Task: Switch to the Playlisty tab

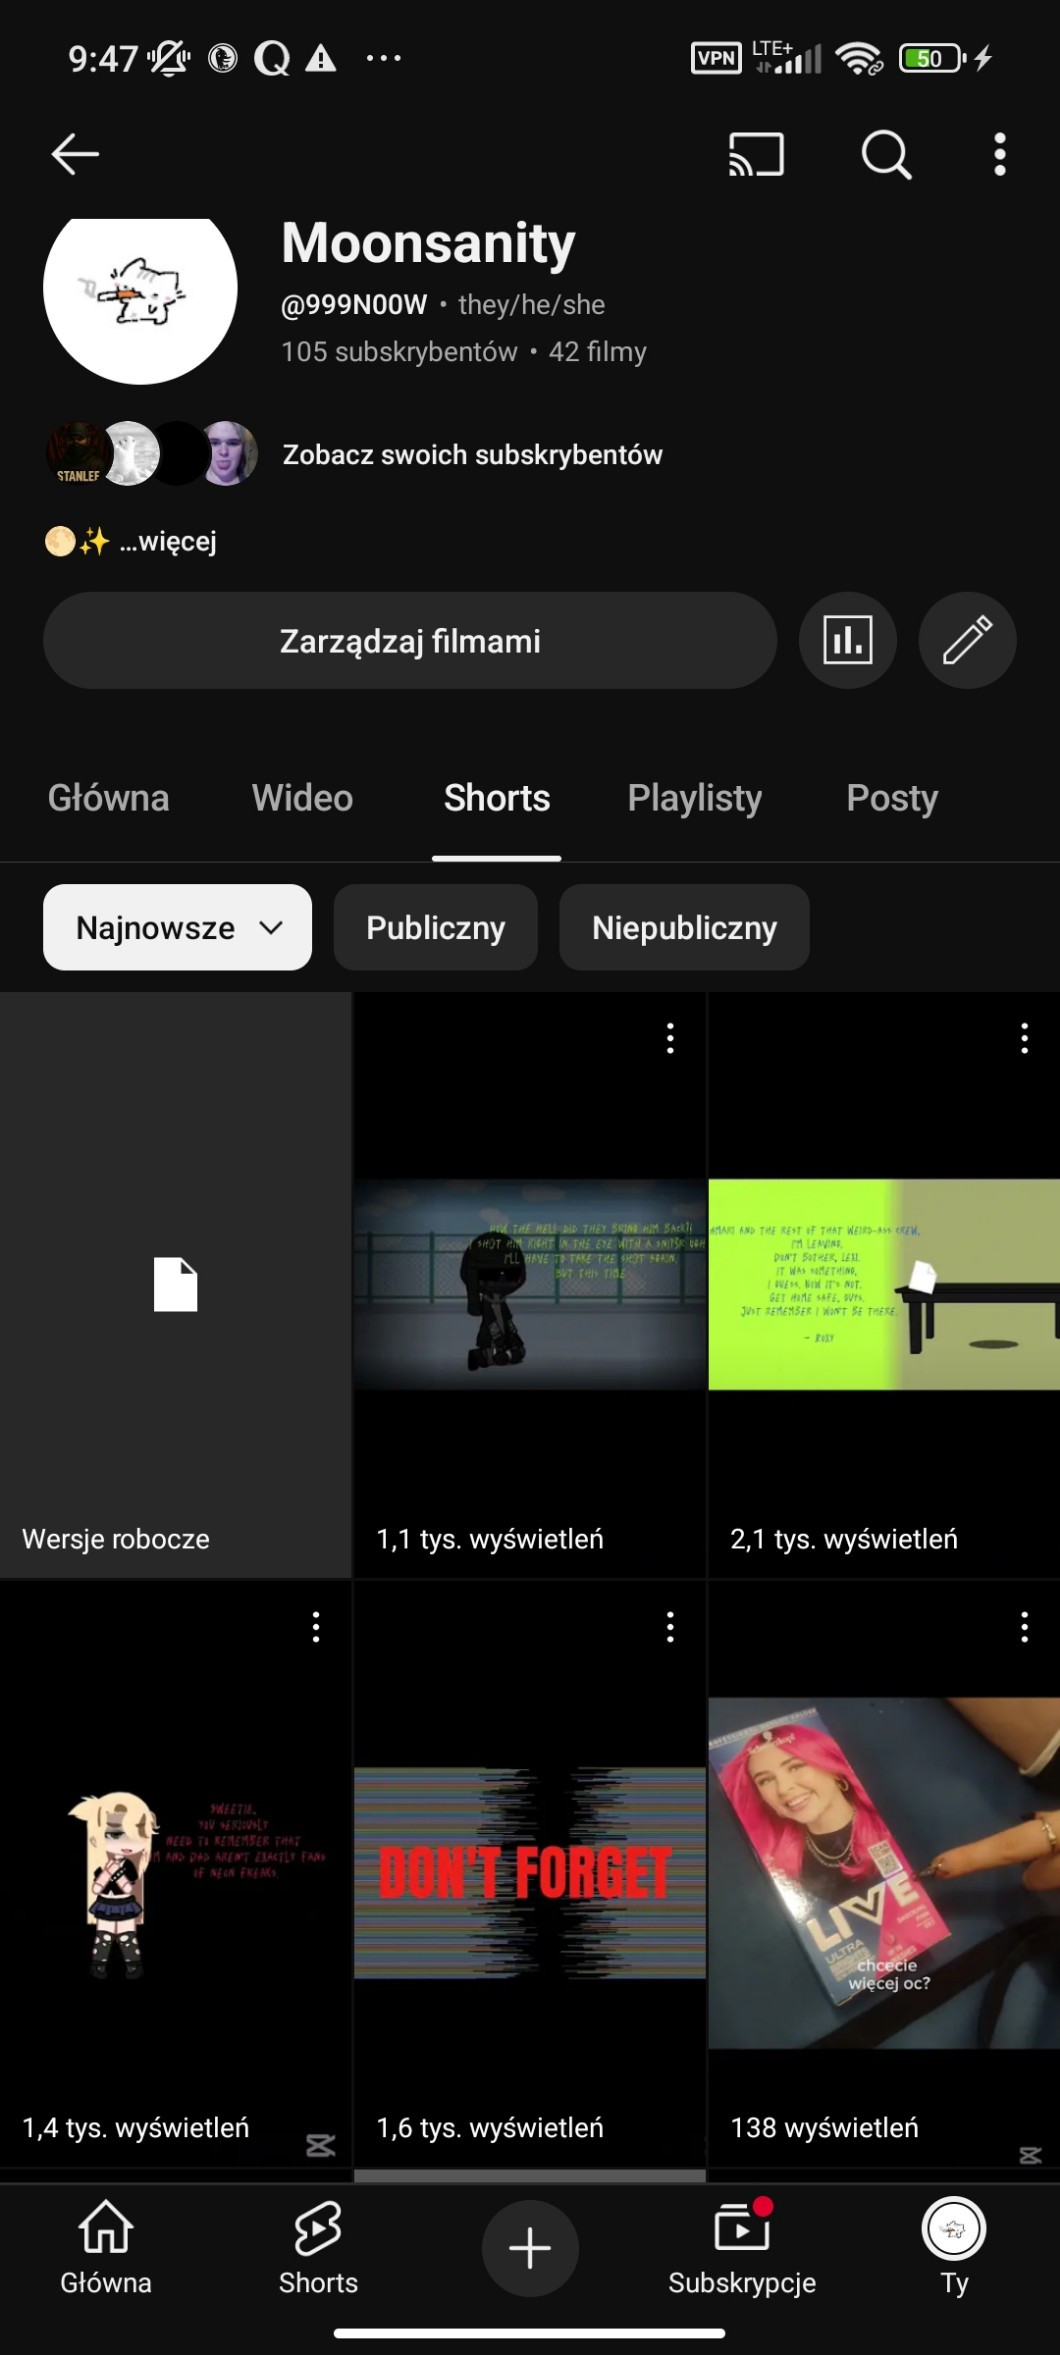Action: click(x=694, y=798)
